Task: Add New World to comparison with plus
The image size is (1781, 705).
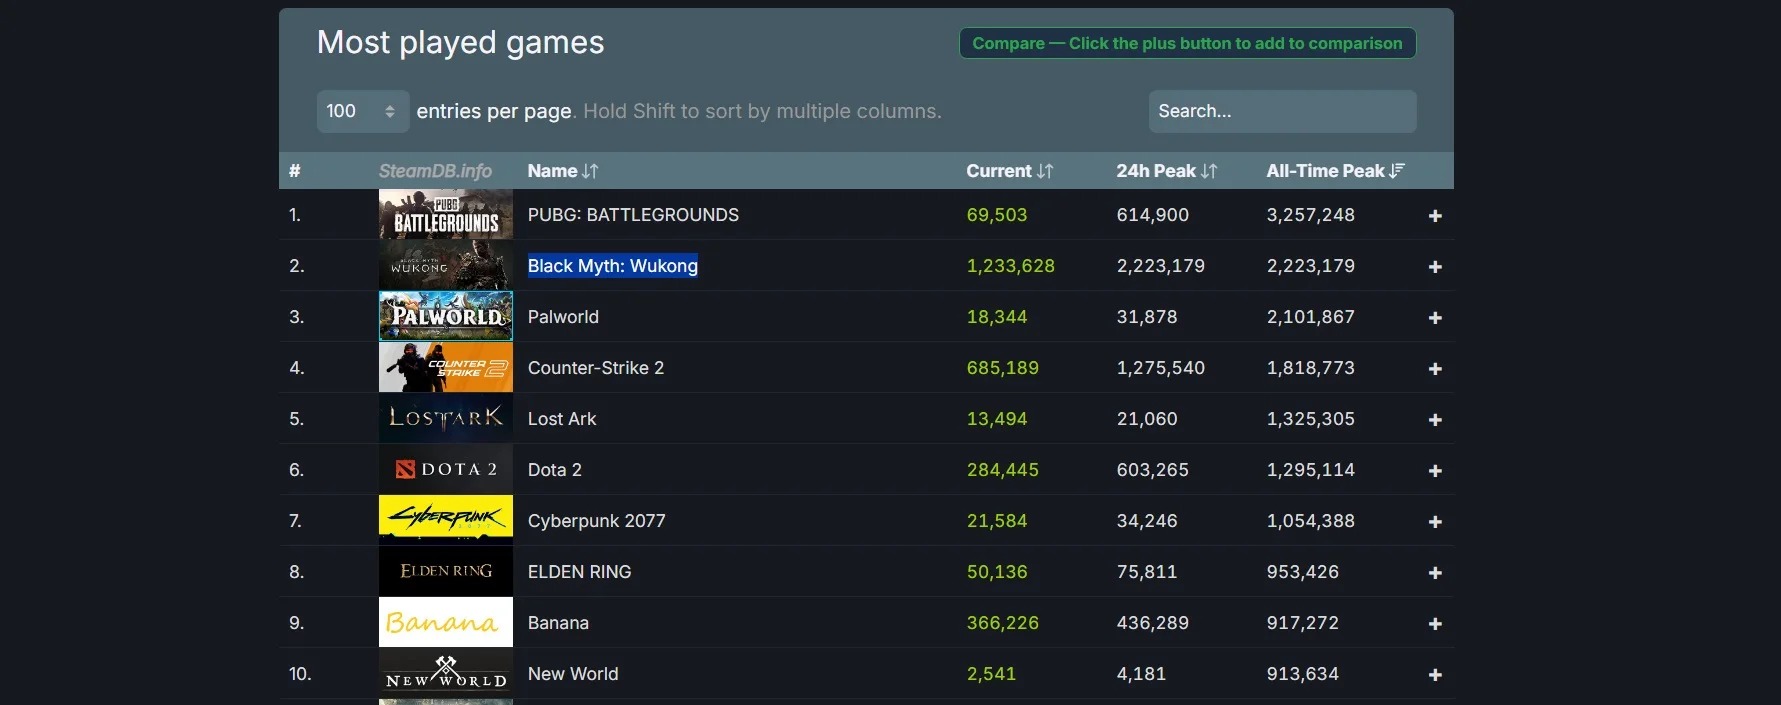Action: pos(1435,675)
